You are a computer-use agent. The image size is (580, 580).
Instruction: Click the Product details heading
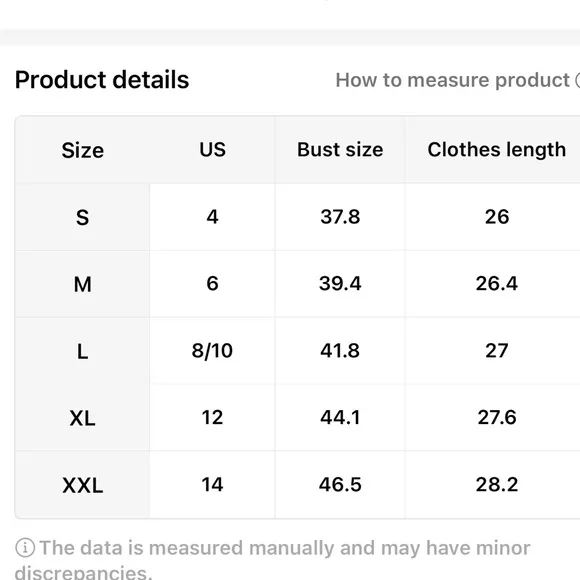(x=102, y=80)
